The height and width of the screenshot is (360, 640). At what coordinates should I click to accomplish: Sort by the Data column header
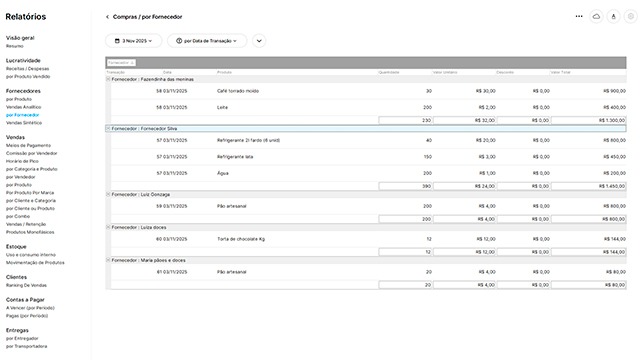[167, 72]
